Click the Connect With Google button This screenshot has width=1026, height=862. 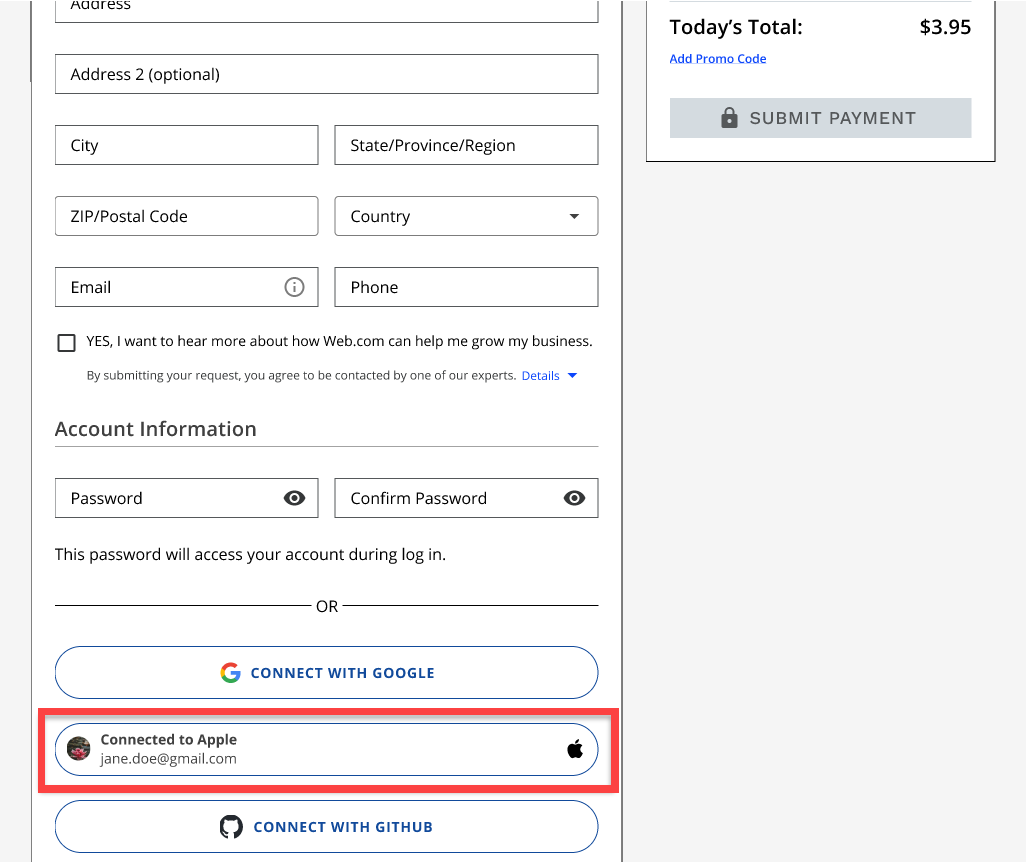click(326, 672)
